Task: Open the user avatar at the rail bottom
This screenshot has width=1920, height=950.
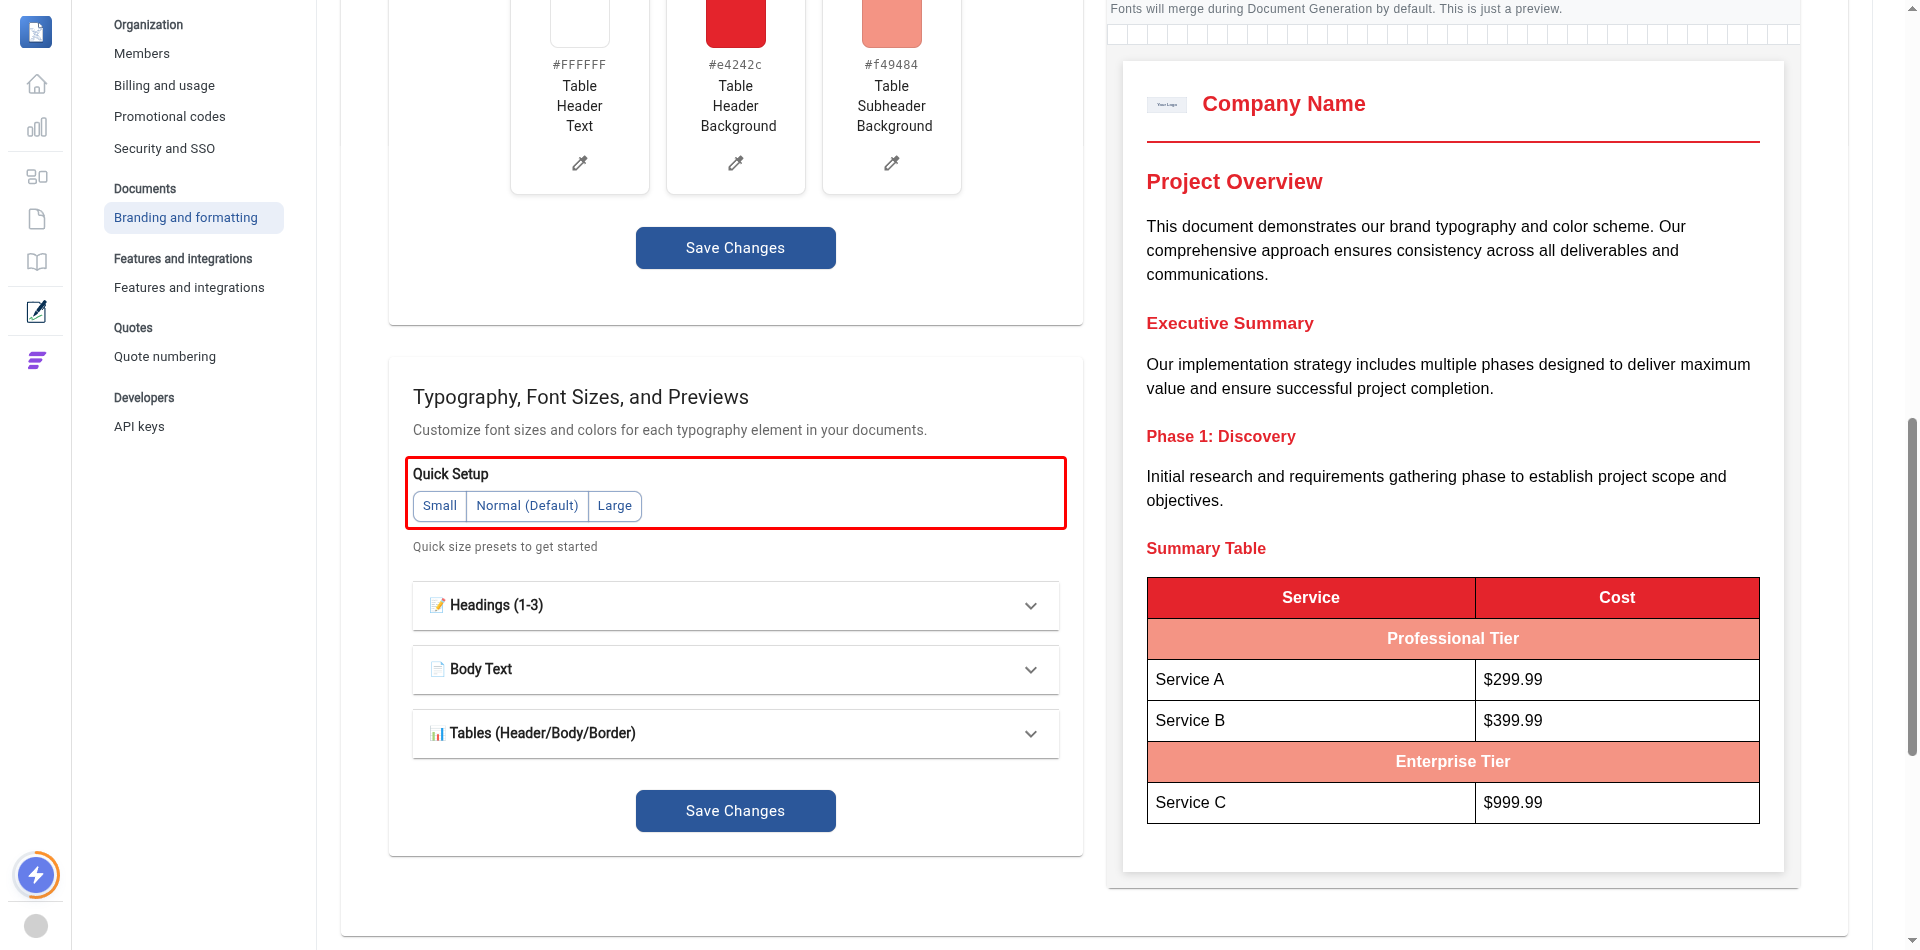Action: point(36,926)
